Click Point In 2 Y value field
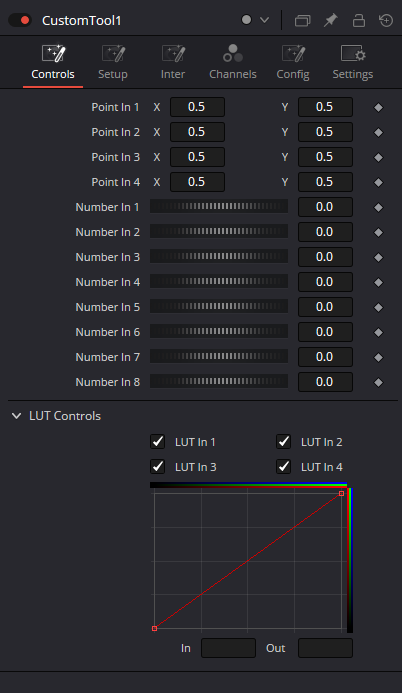 (326, 132)
